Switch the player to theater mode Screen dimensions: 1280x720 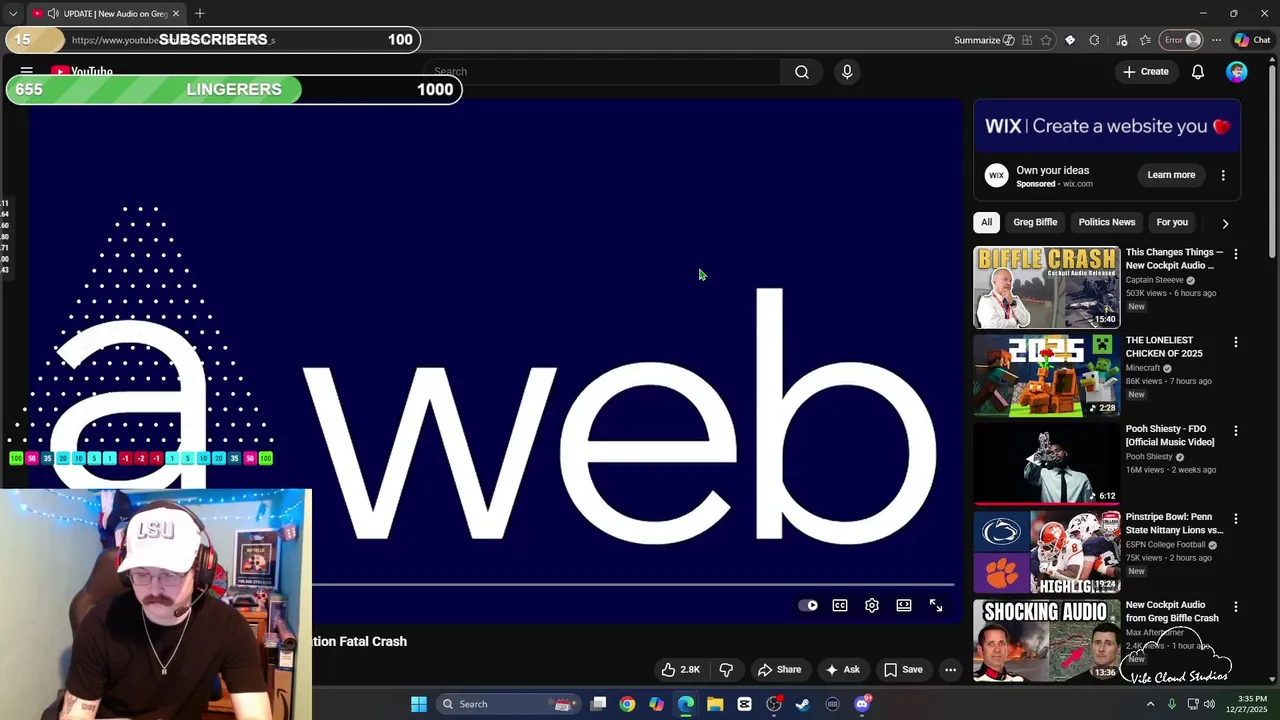tap(904, 606)
